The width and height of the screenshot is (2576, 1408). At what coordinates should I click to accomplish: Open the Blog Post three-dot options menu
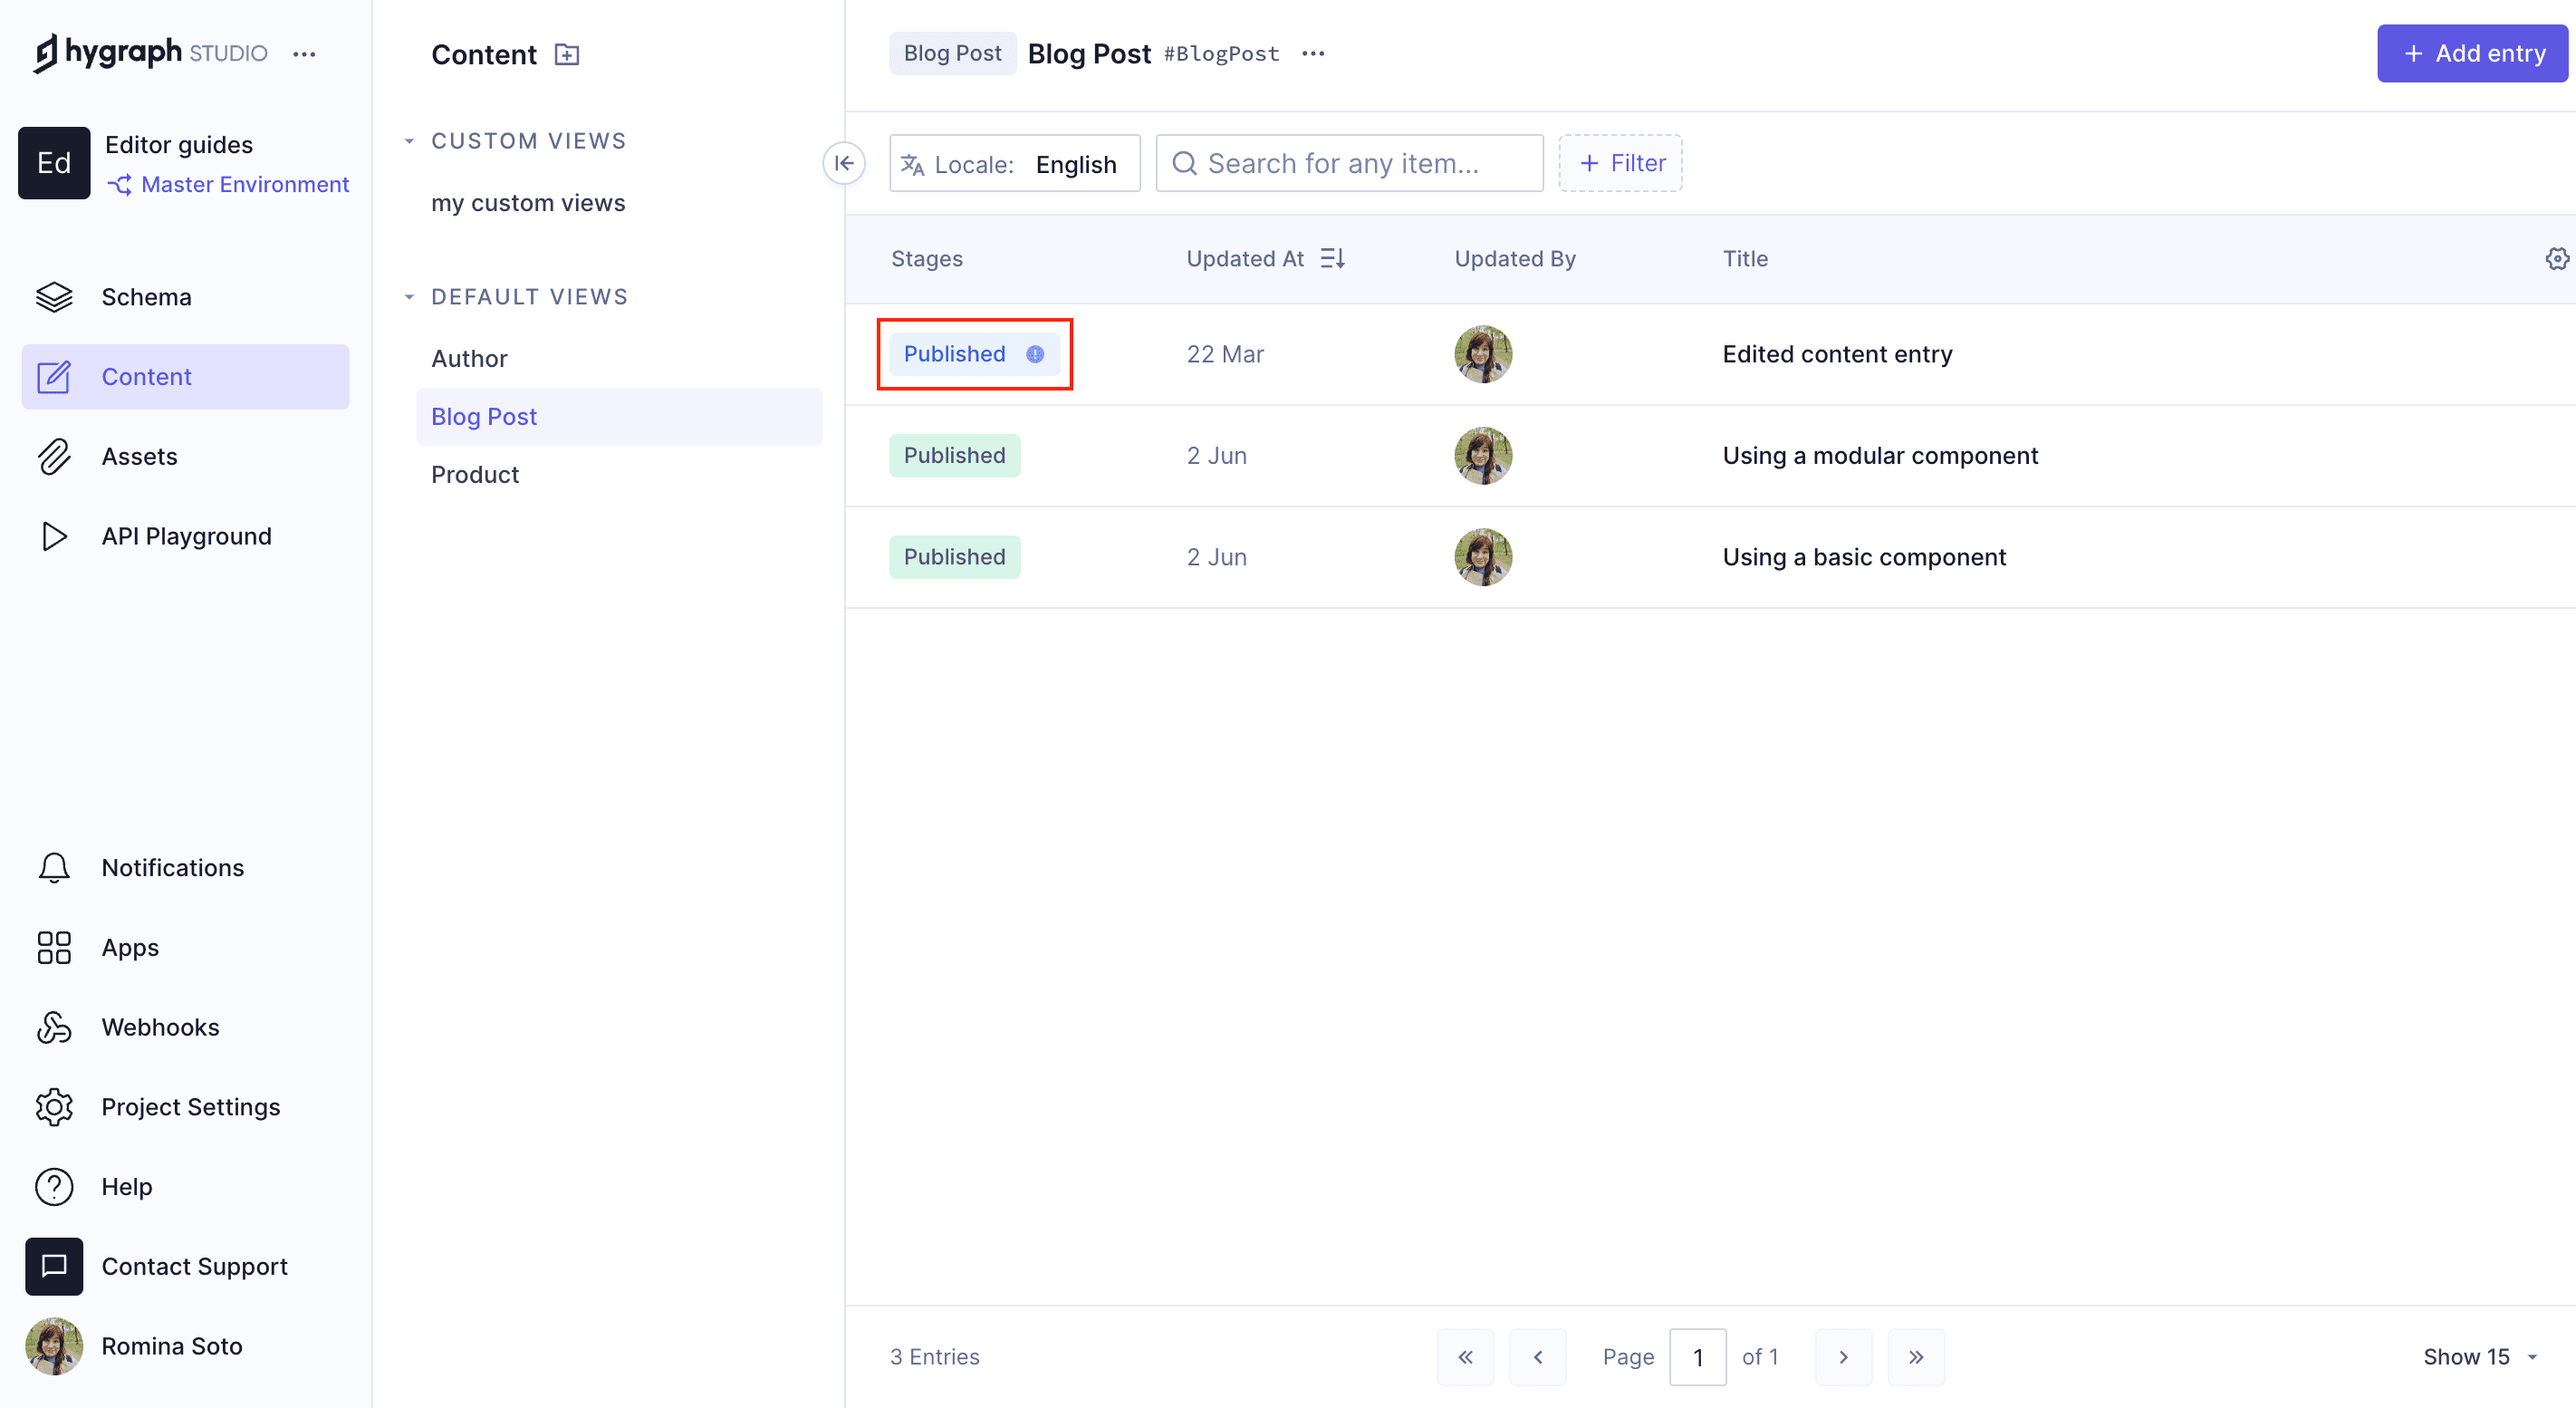[1313, 54]
